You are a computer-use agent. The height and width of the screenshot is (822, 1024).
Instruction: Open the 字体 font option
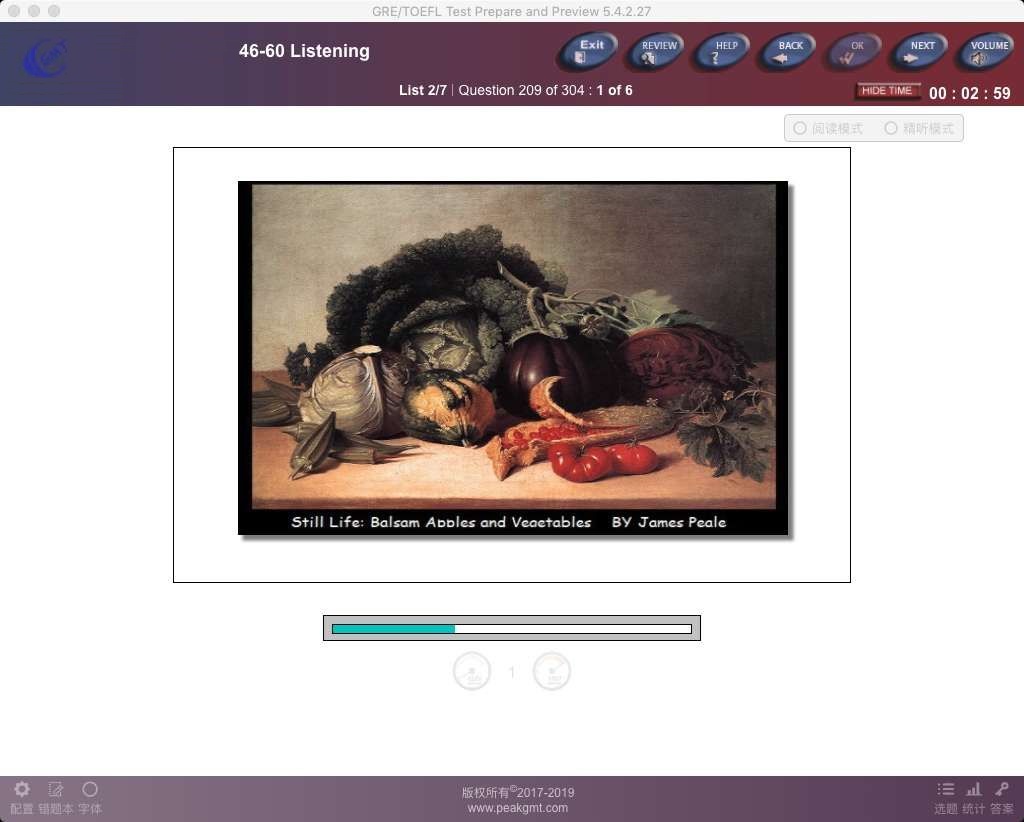click(90, 798)
